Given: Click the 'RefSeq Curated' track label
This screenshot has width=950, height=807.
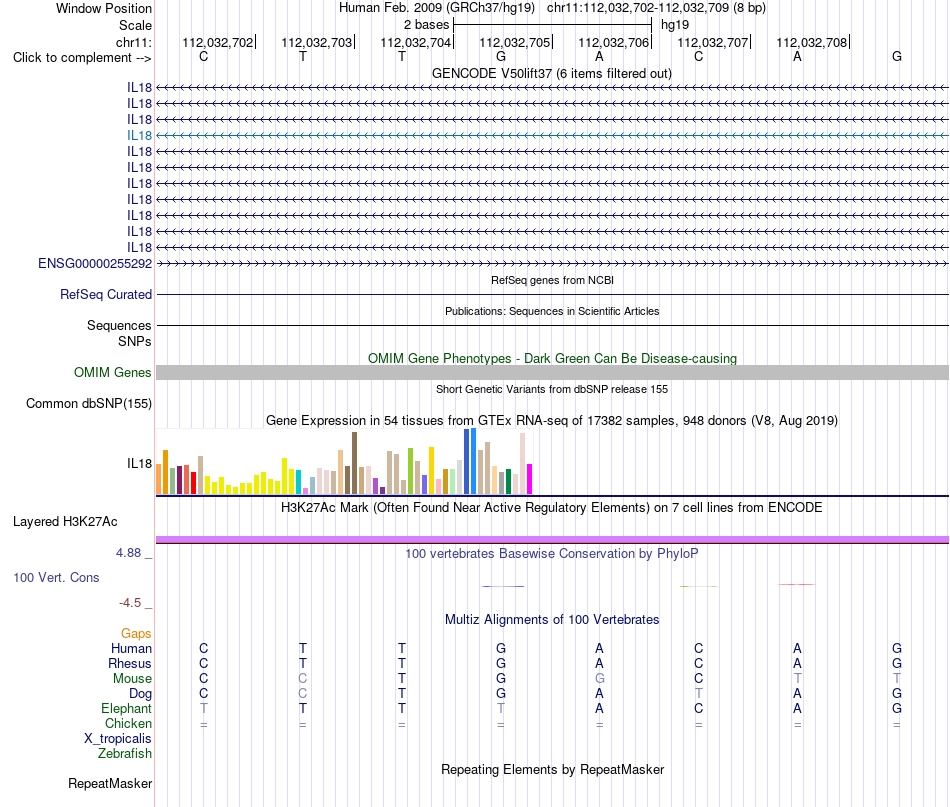Looking at the screenshot, I should [x=106, y=294].
